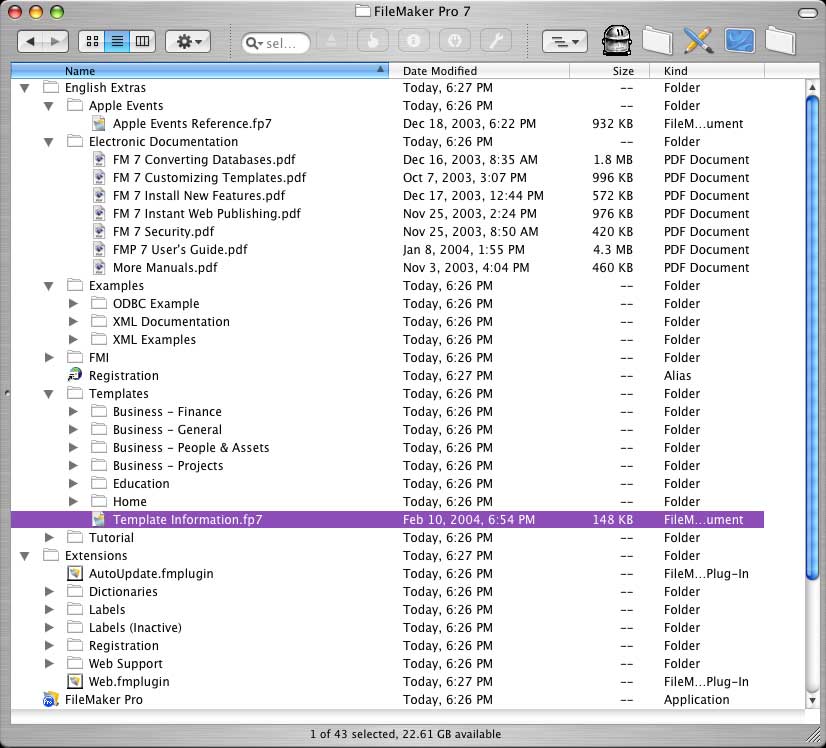Click the scrollbar up arrow

(x=812, y=87)
